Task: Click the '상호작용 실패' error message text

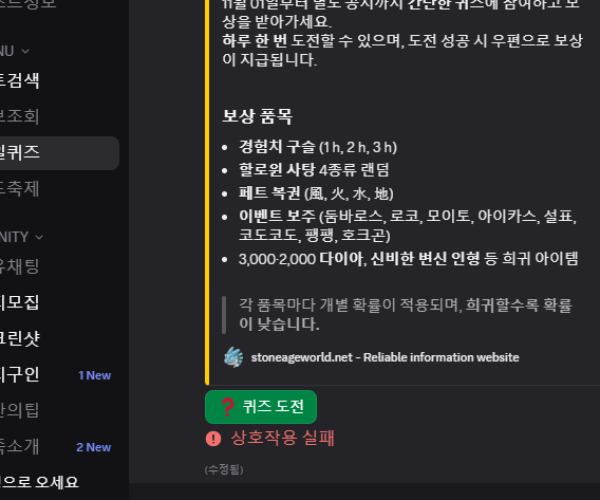Action: pyautogui.click(x=282, y=438)
